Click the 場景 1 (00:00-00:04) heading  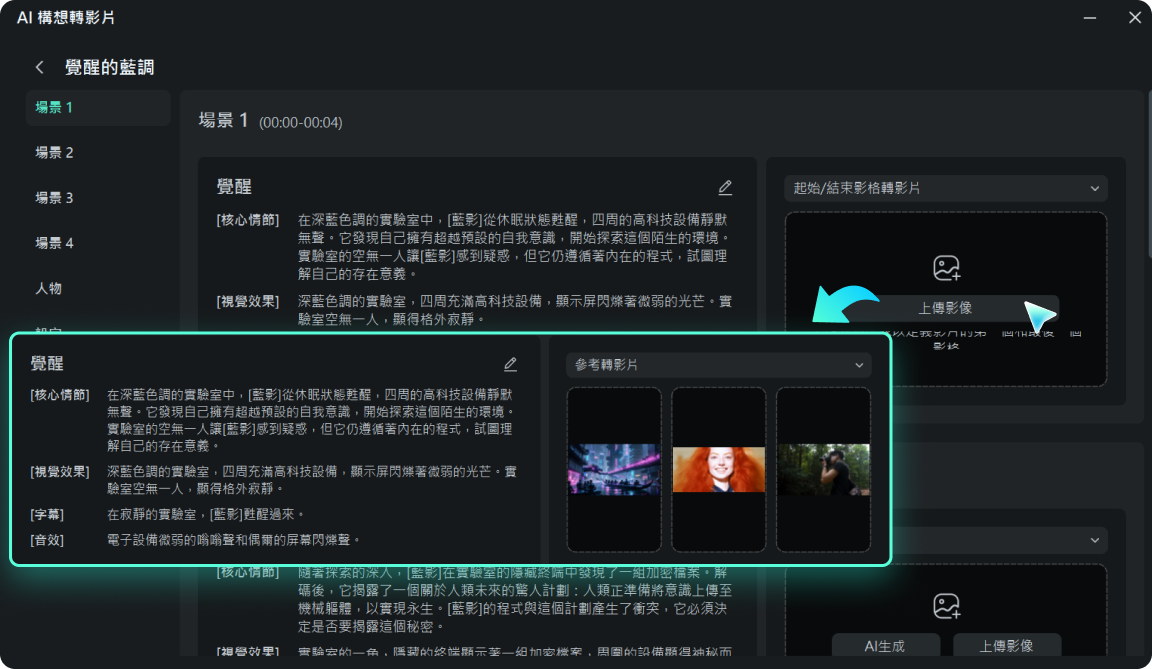270,121
